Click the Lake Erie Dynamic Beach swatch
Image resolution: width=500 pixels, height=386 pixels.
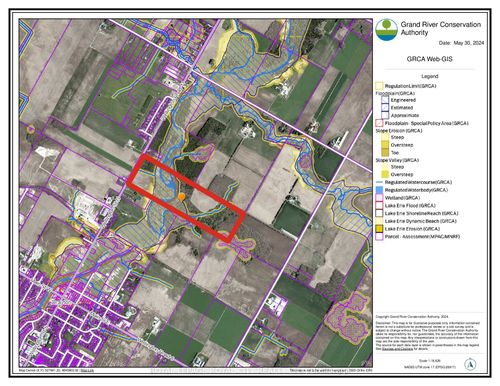[380, 221]
